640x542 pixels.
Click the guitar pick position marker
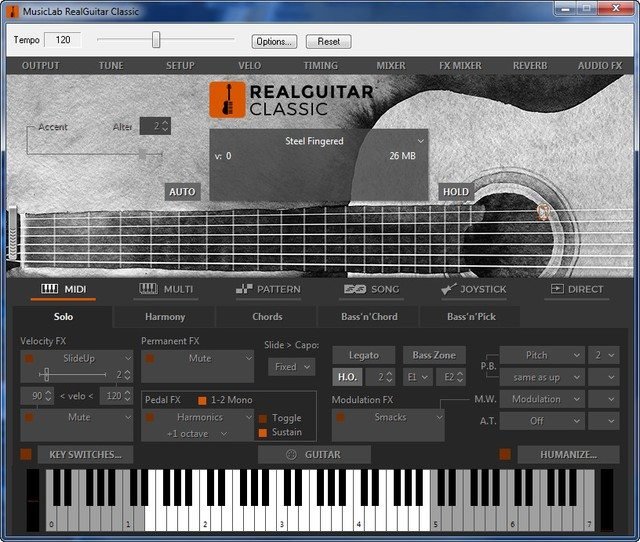542,212
